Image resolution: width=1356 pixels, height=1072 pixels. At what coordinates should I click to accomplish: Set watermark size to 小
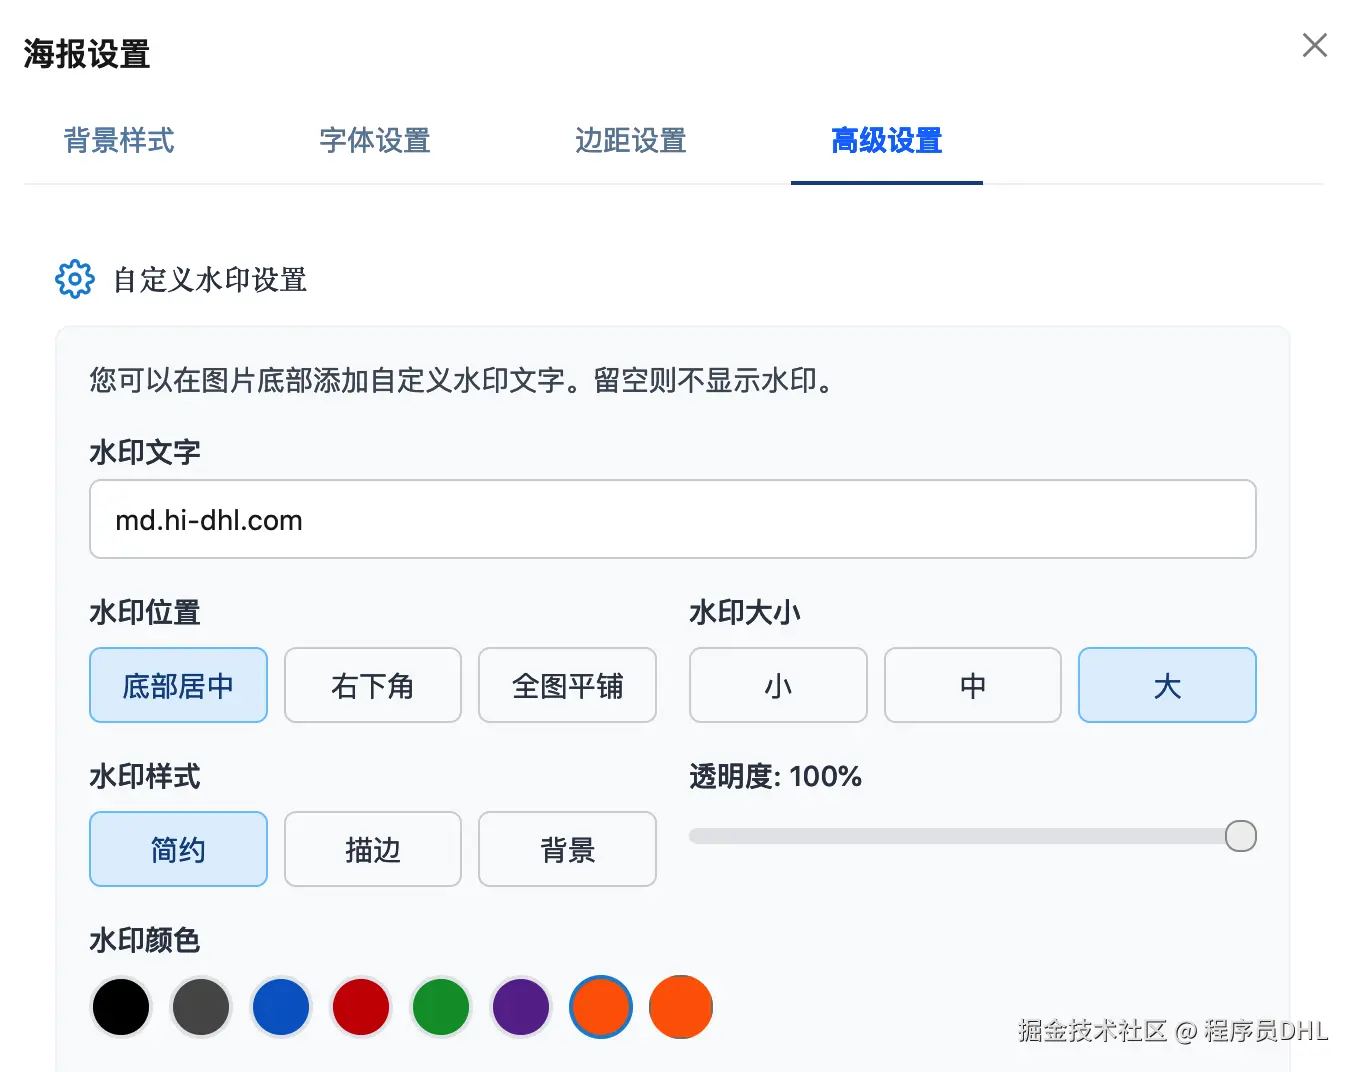[778, 686]
